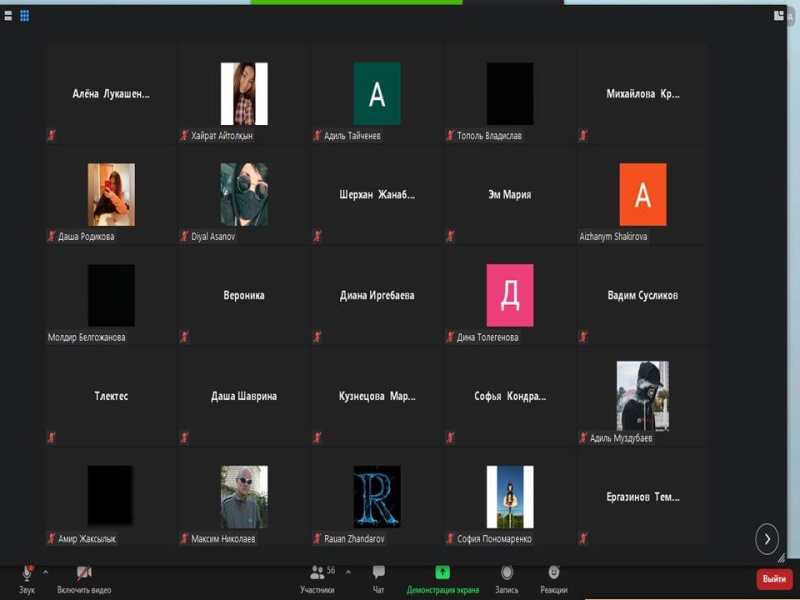Viewport: 800px width, 600px height.
Task: Open the Реакции menu
Action: 554,580
